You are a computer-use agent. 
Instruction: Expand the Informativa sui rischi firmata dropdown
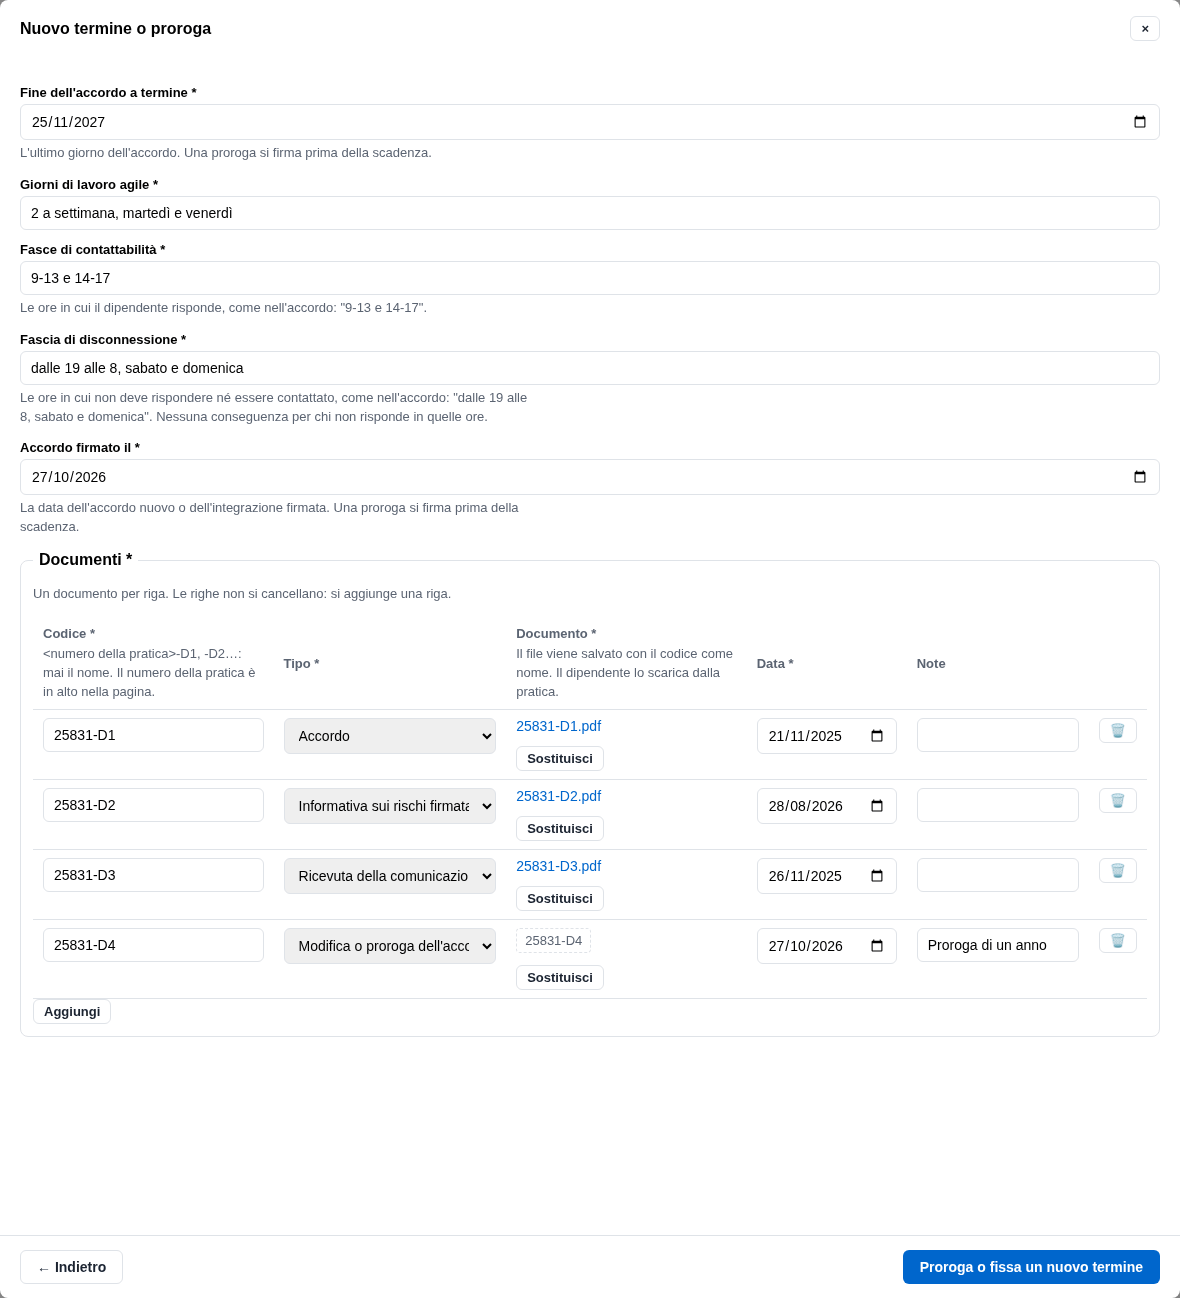point(390,806)
